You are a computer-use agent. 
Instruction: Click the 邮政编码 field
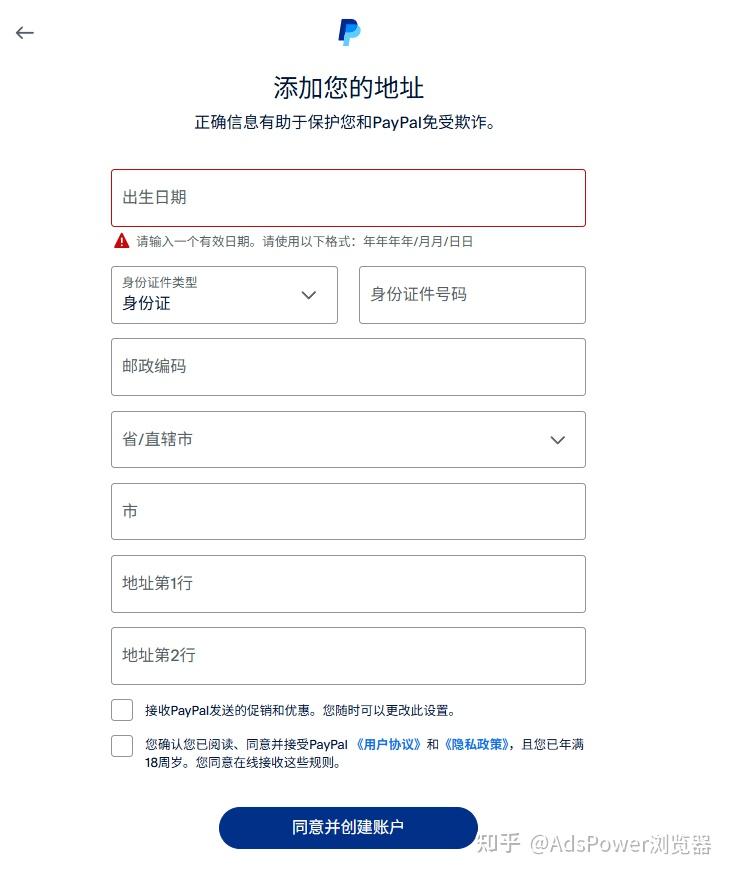pos(348,367)
